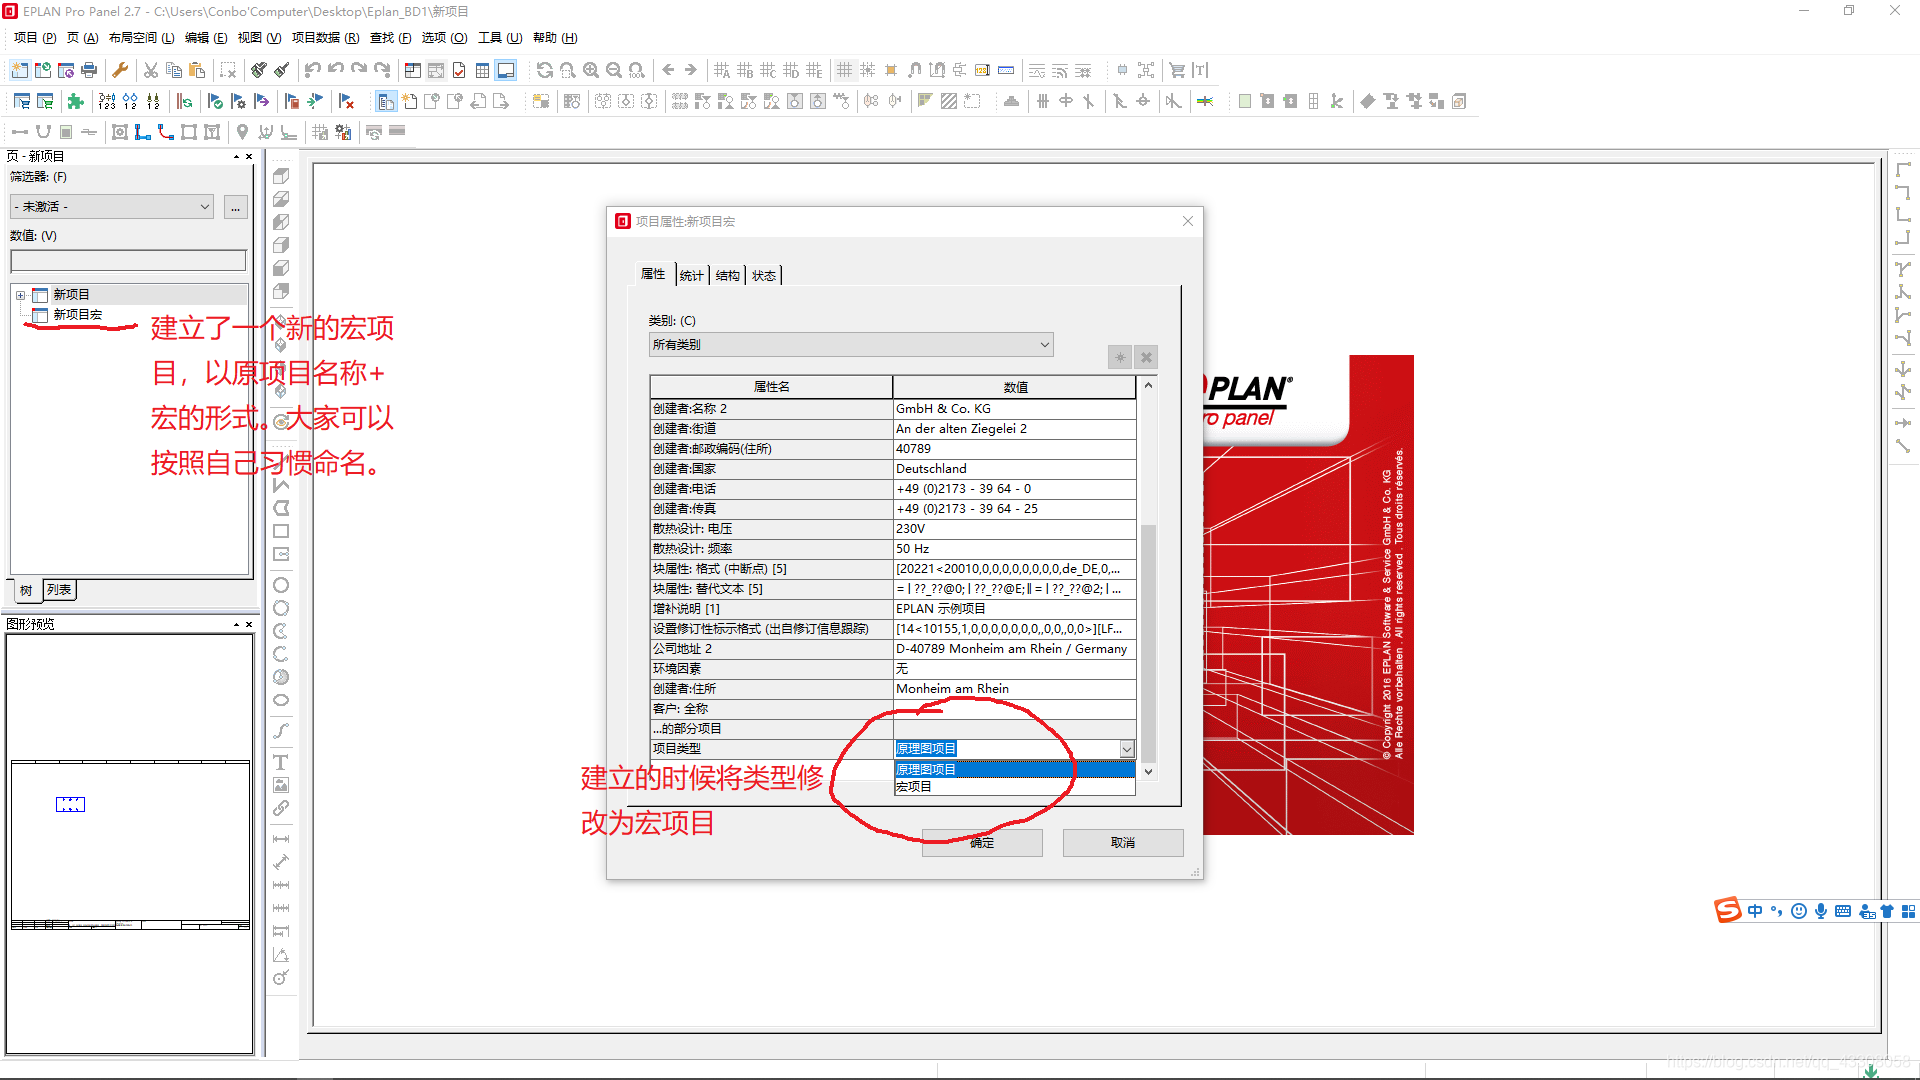1920x1080 pixels.
Task: Click the 取消 button
Action: [1122, 843]
